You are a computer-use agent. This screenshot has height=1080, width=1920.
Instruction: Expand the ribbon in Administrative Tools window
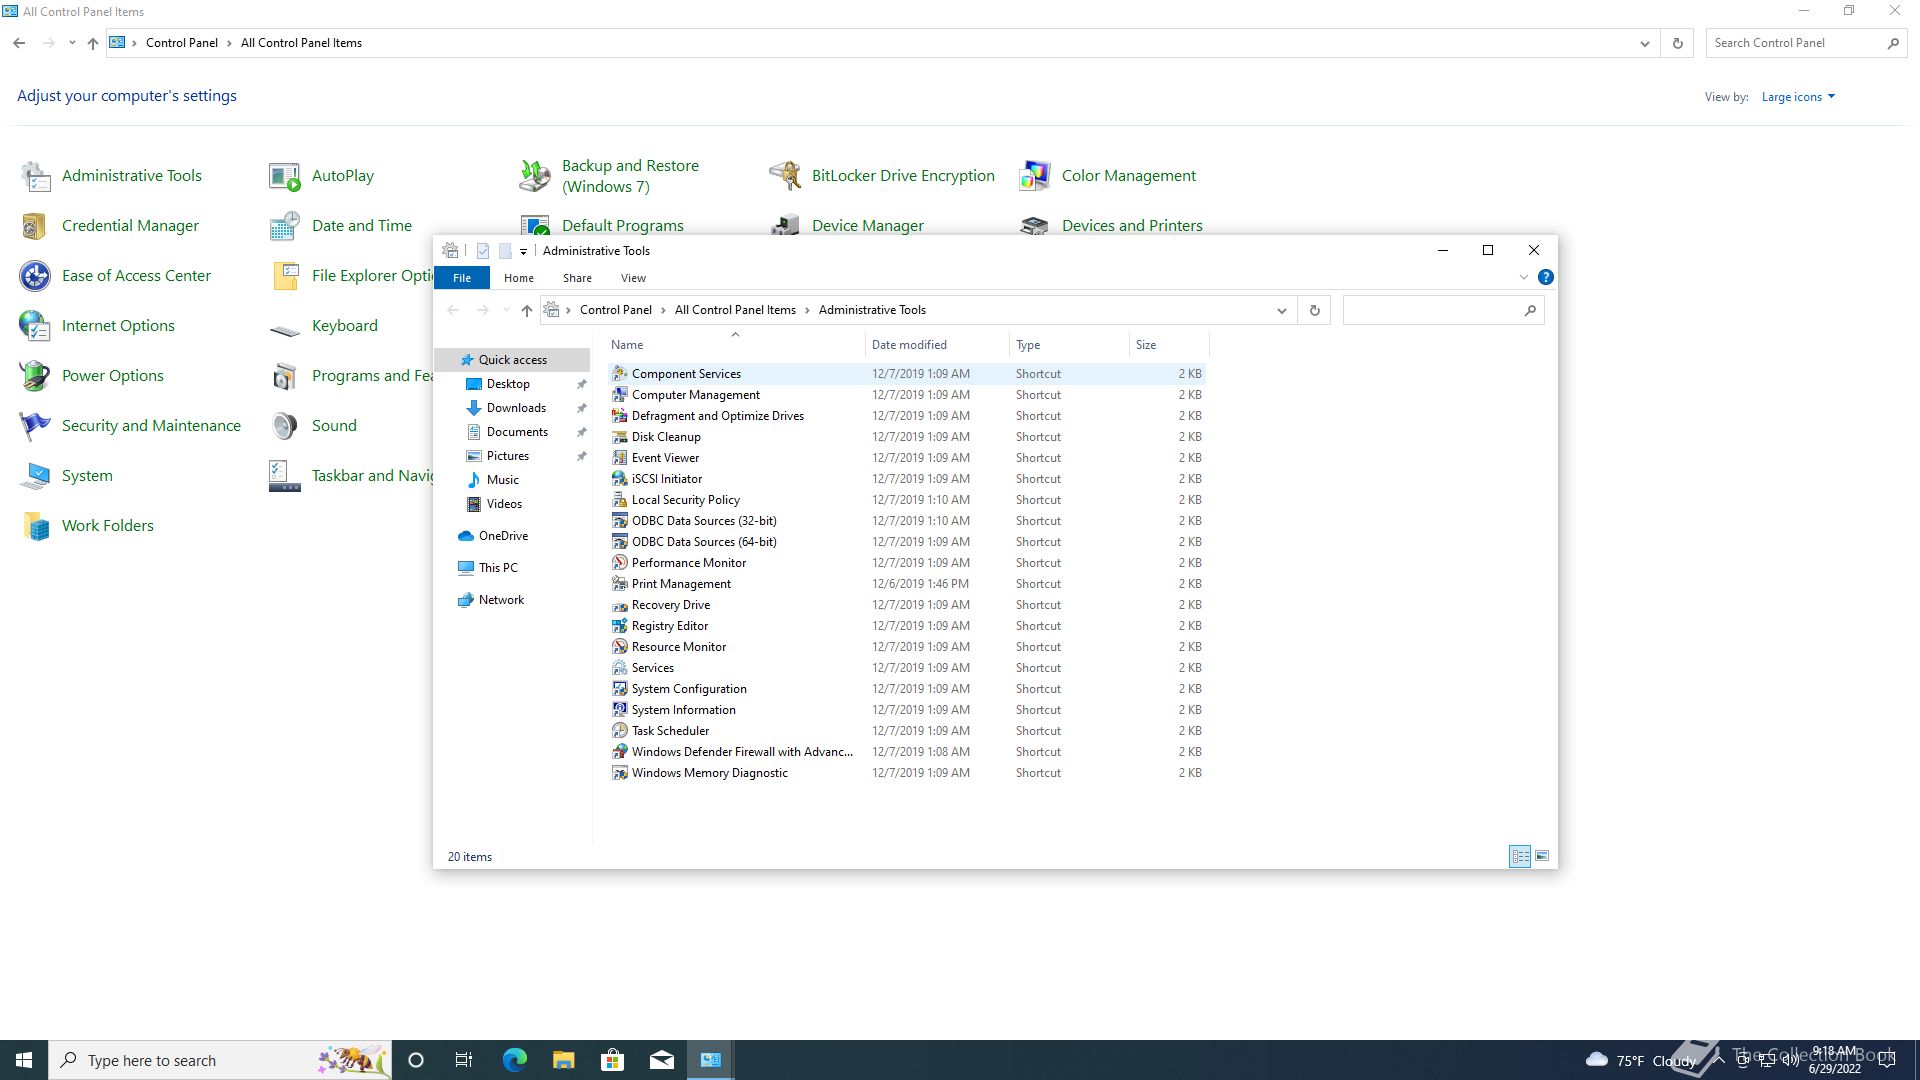coord(1523,277)
